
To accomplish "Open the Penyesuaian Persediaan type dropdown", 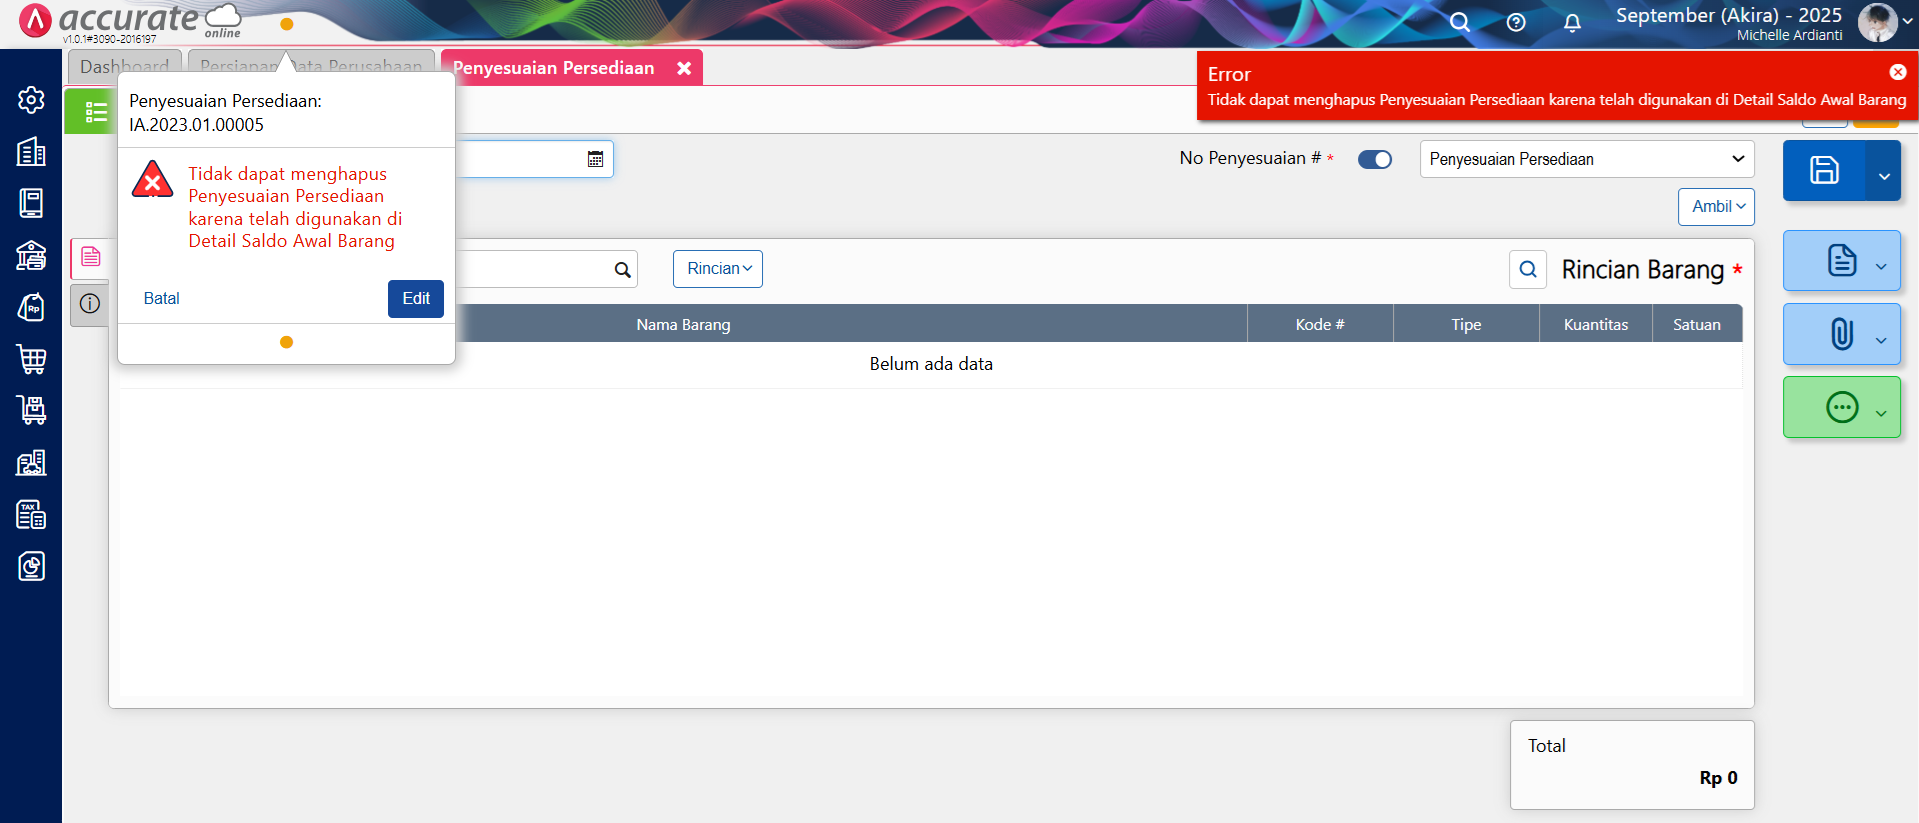I will 1586,159.
